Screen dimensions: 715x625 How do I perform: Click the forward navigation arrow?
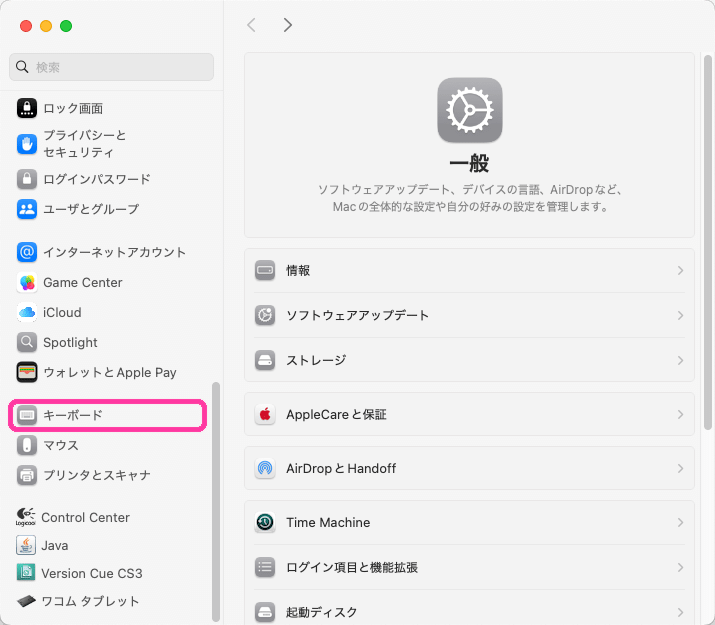tap(288, 25)
